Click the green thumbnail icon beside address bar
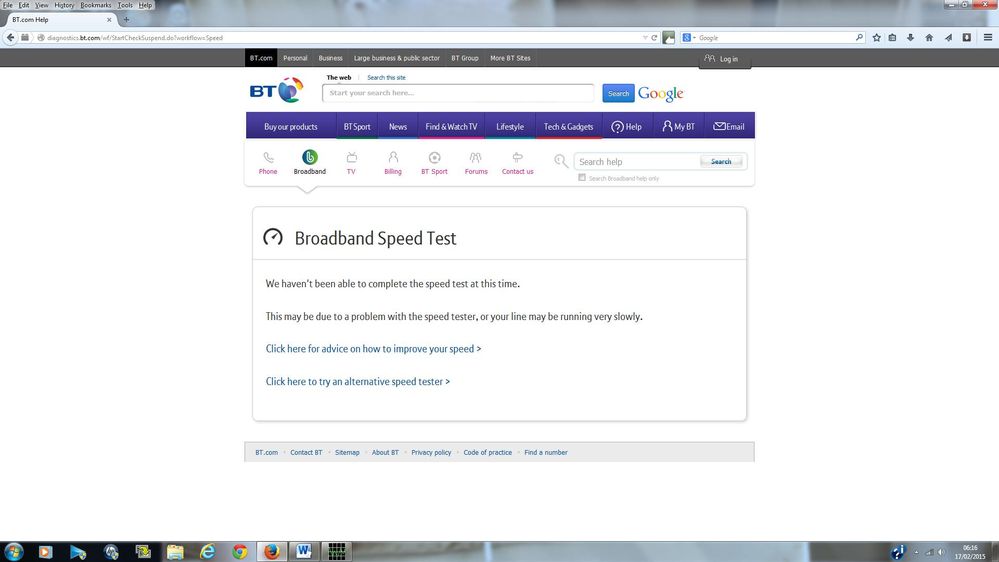This screenshot has height=562, width=999. 668,38
